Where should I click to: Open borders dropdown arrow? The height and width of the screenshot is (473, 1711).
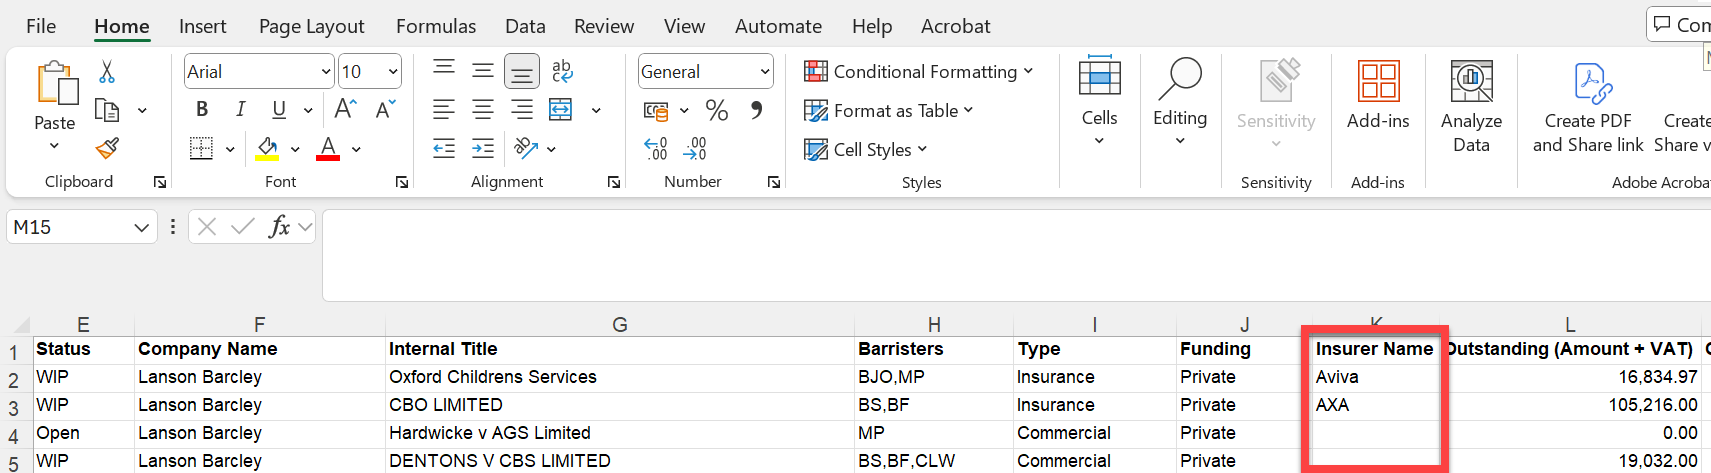point(230,149)
